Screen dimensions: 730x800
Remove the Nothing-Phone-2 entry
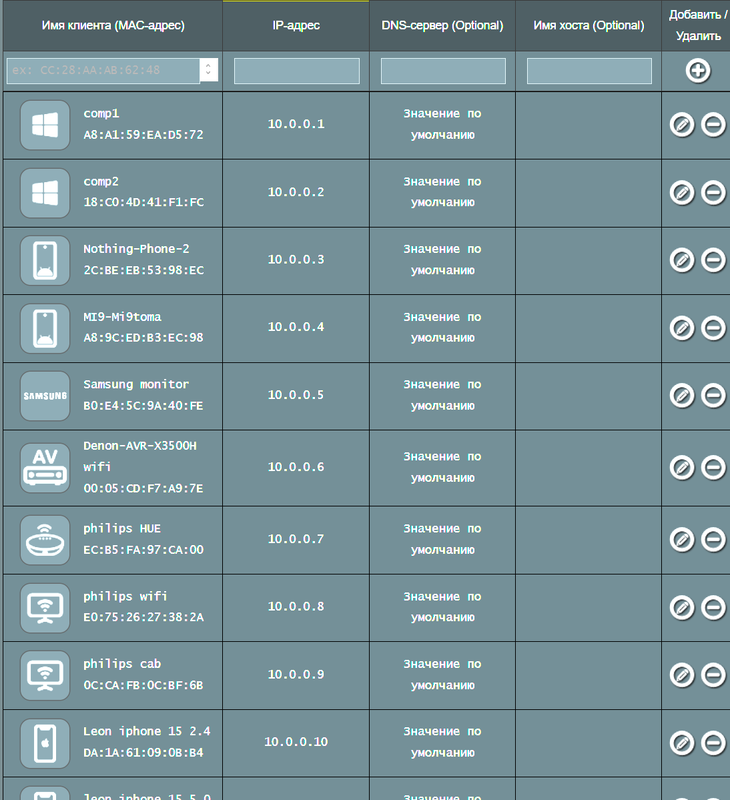click(713, 260)
